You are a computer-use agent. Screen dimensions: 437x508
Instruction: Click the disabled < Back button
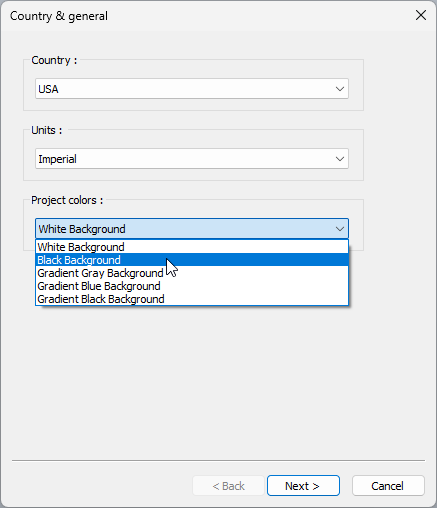point(229,486)
